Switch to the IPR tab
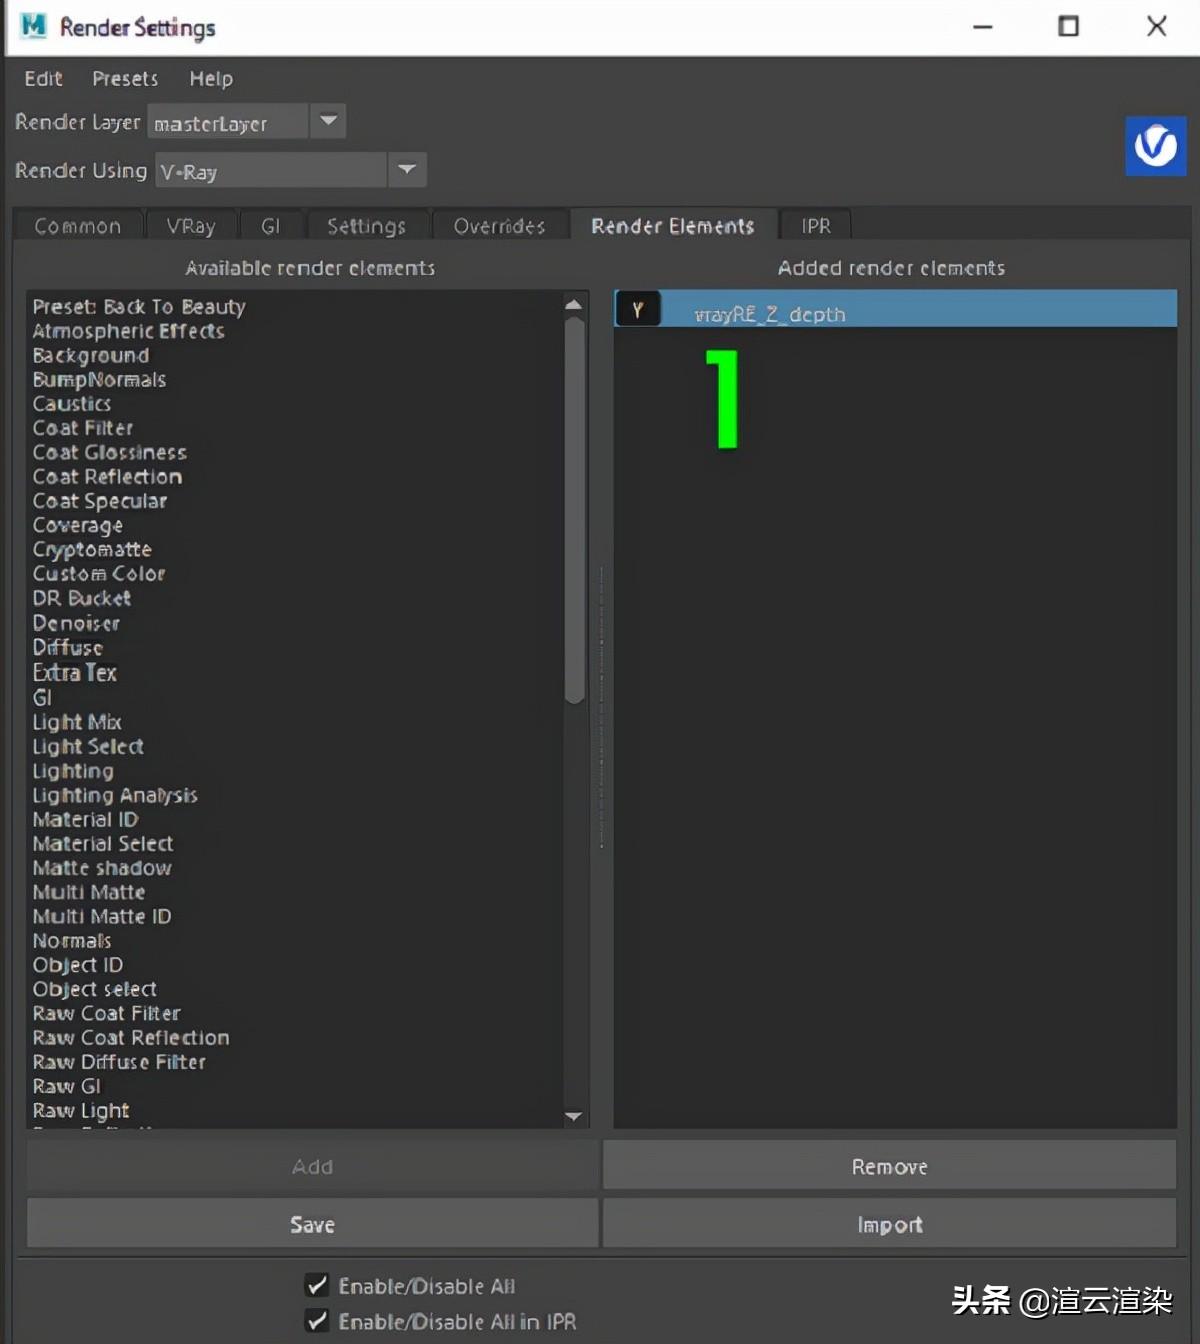 click(816, 226)
